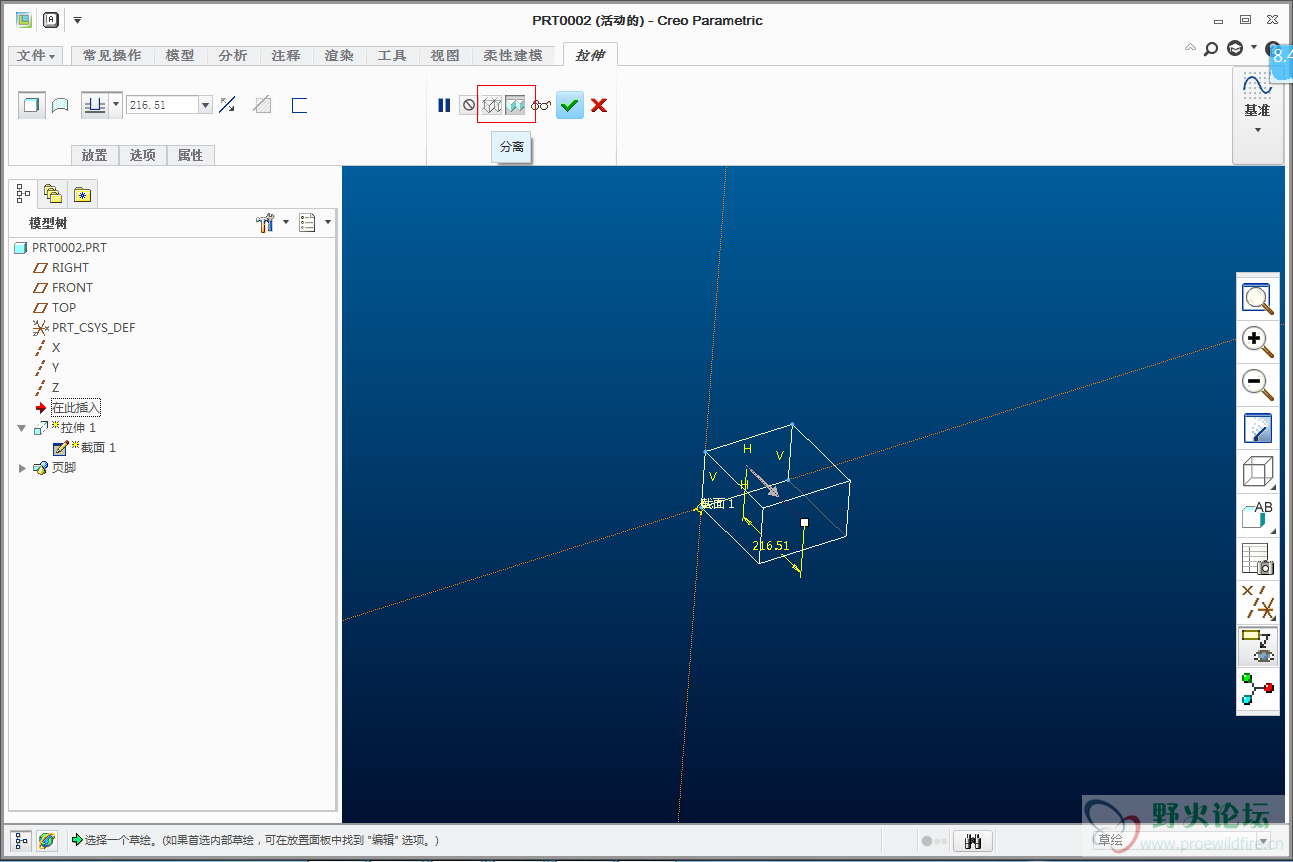Toggle the unattached preview icon
Image resolution: width=1293 pixels, height=862 pixels.
tap(491, 105)
